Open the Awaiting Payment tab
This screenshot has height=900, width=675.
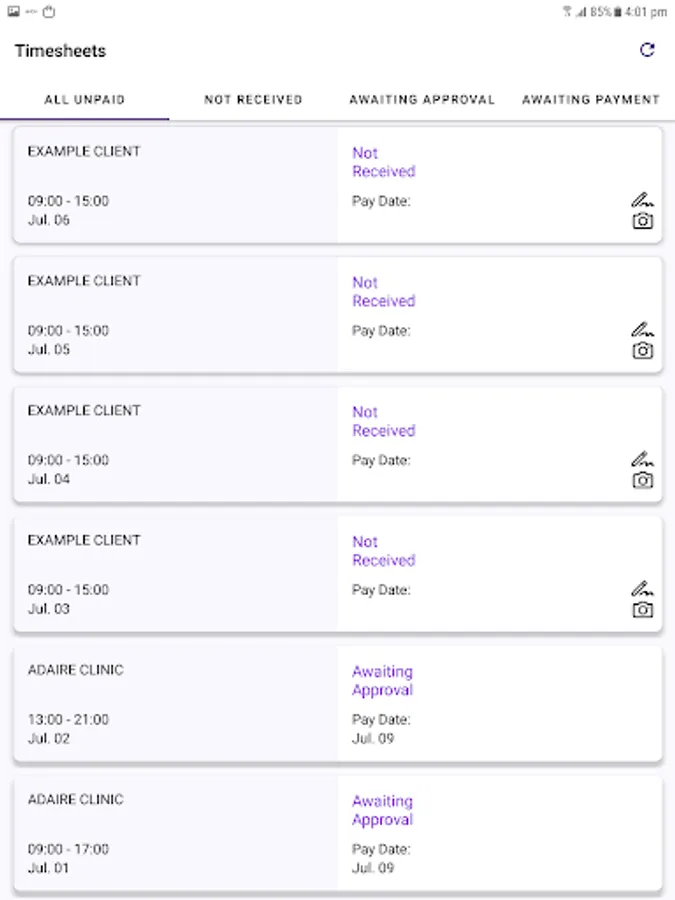tap(591, 100)
